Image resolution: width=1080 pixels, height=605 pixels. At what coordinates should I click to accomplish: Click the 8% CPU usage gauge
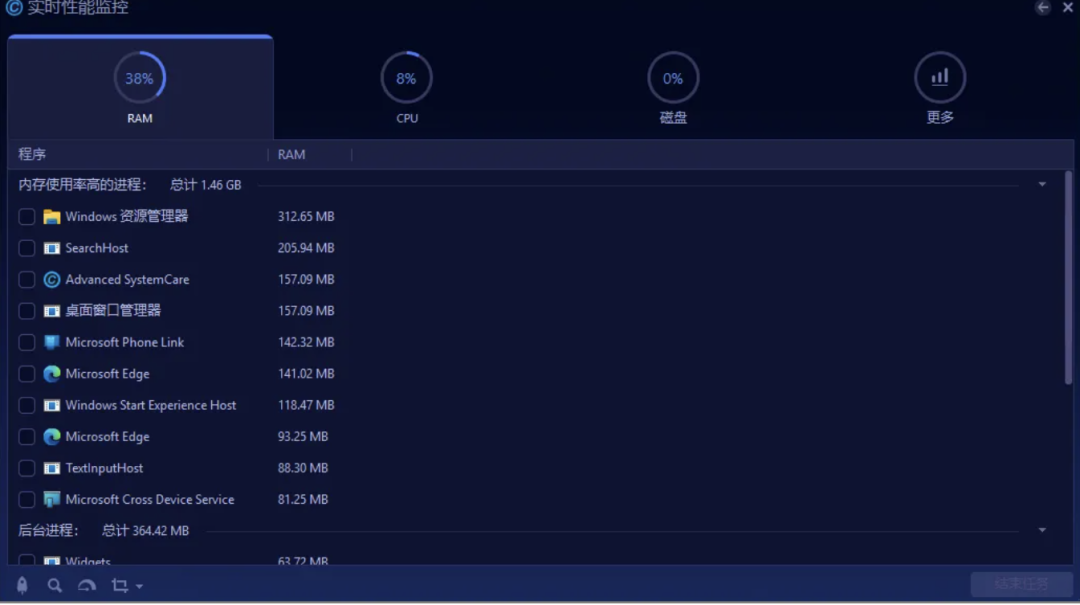tap(406, 78)
